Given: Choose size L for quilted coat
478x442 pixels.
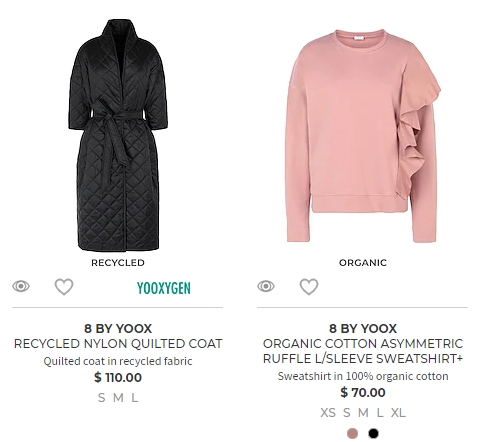Looking at the screenshot, I should [x=134, y=398].
